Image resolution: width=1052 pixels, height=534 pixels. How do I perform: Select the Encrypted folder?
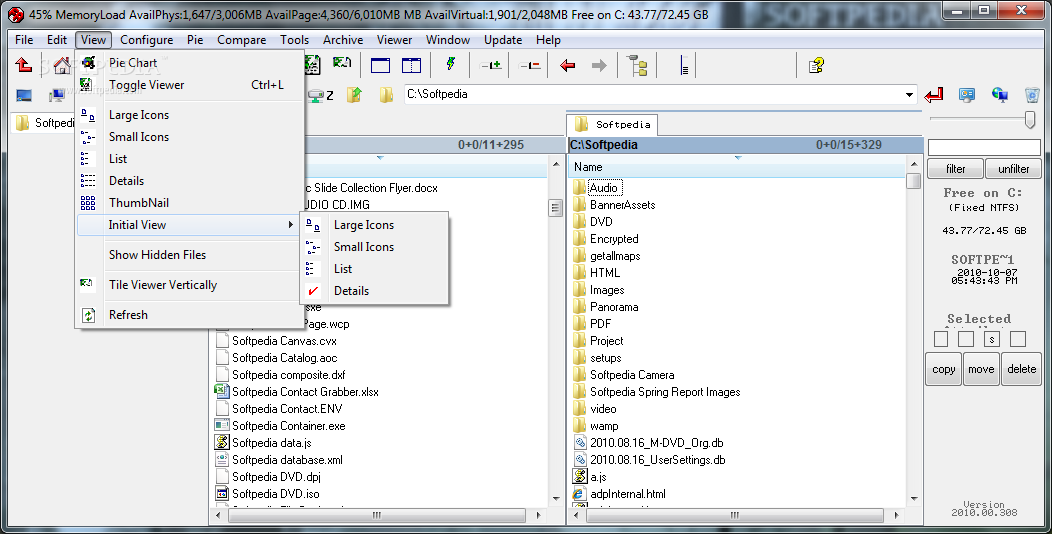pos(614,239)
